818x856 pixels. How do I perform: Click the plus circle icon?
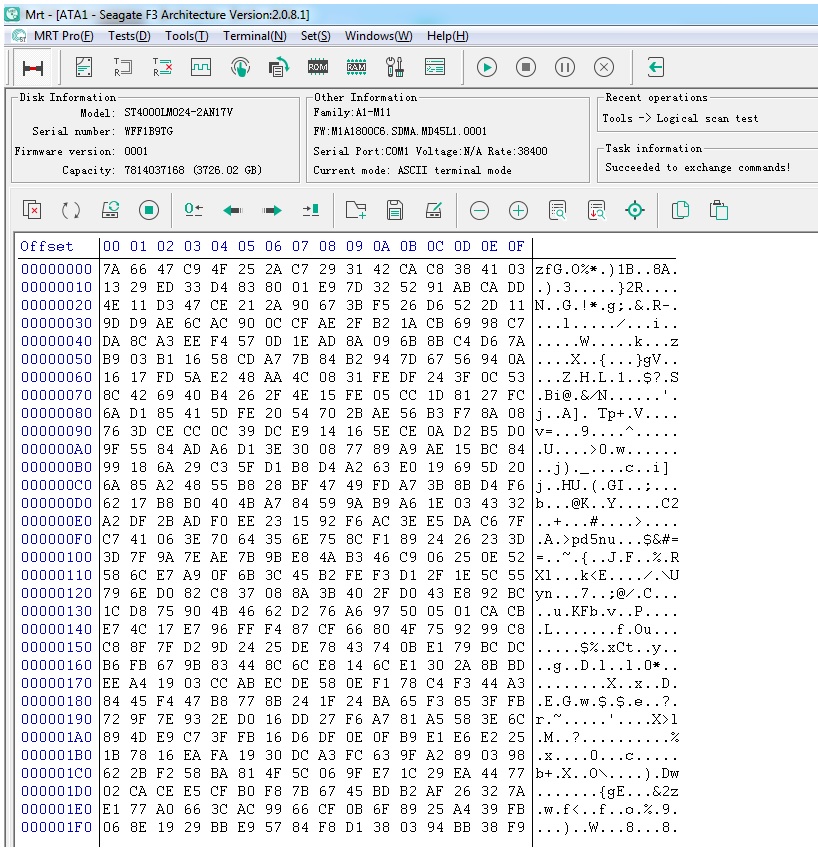click(518, 210)
